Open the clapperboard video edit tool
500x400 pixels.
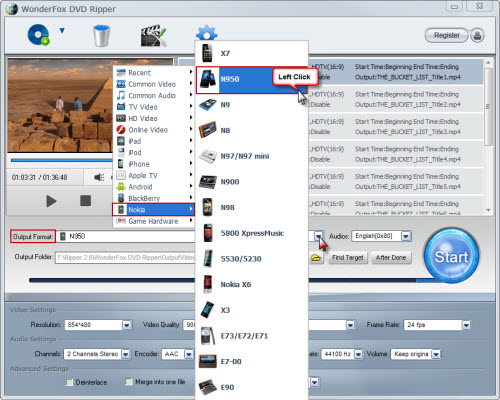point(153,35)
